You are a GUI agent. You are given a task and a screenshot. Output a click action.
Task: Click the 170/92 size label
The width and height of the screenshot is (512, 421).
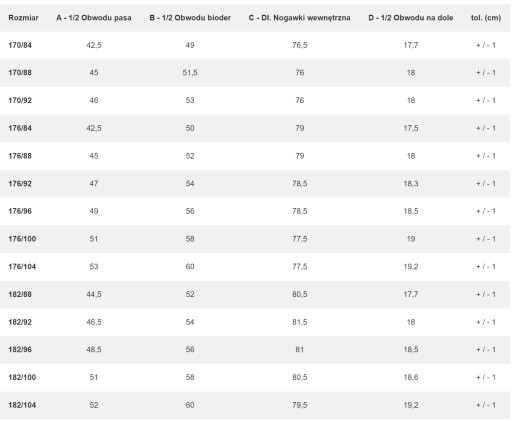20,100
